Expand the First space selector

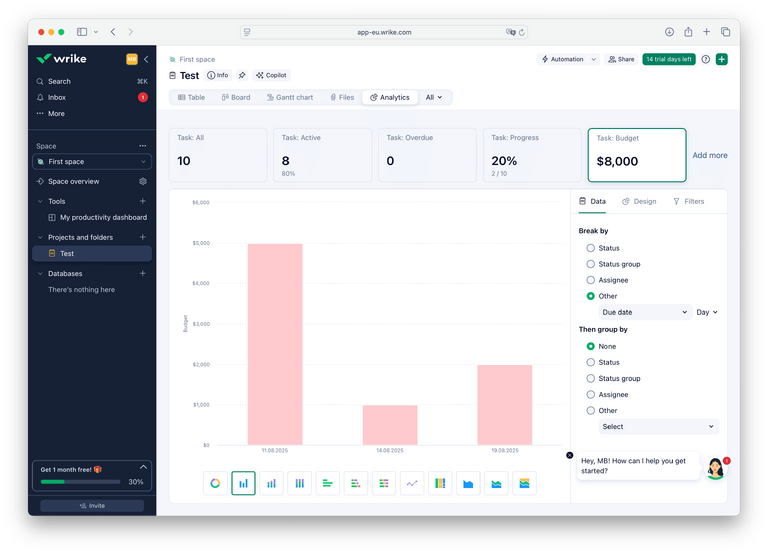click(91, 162)
